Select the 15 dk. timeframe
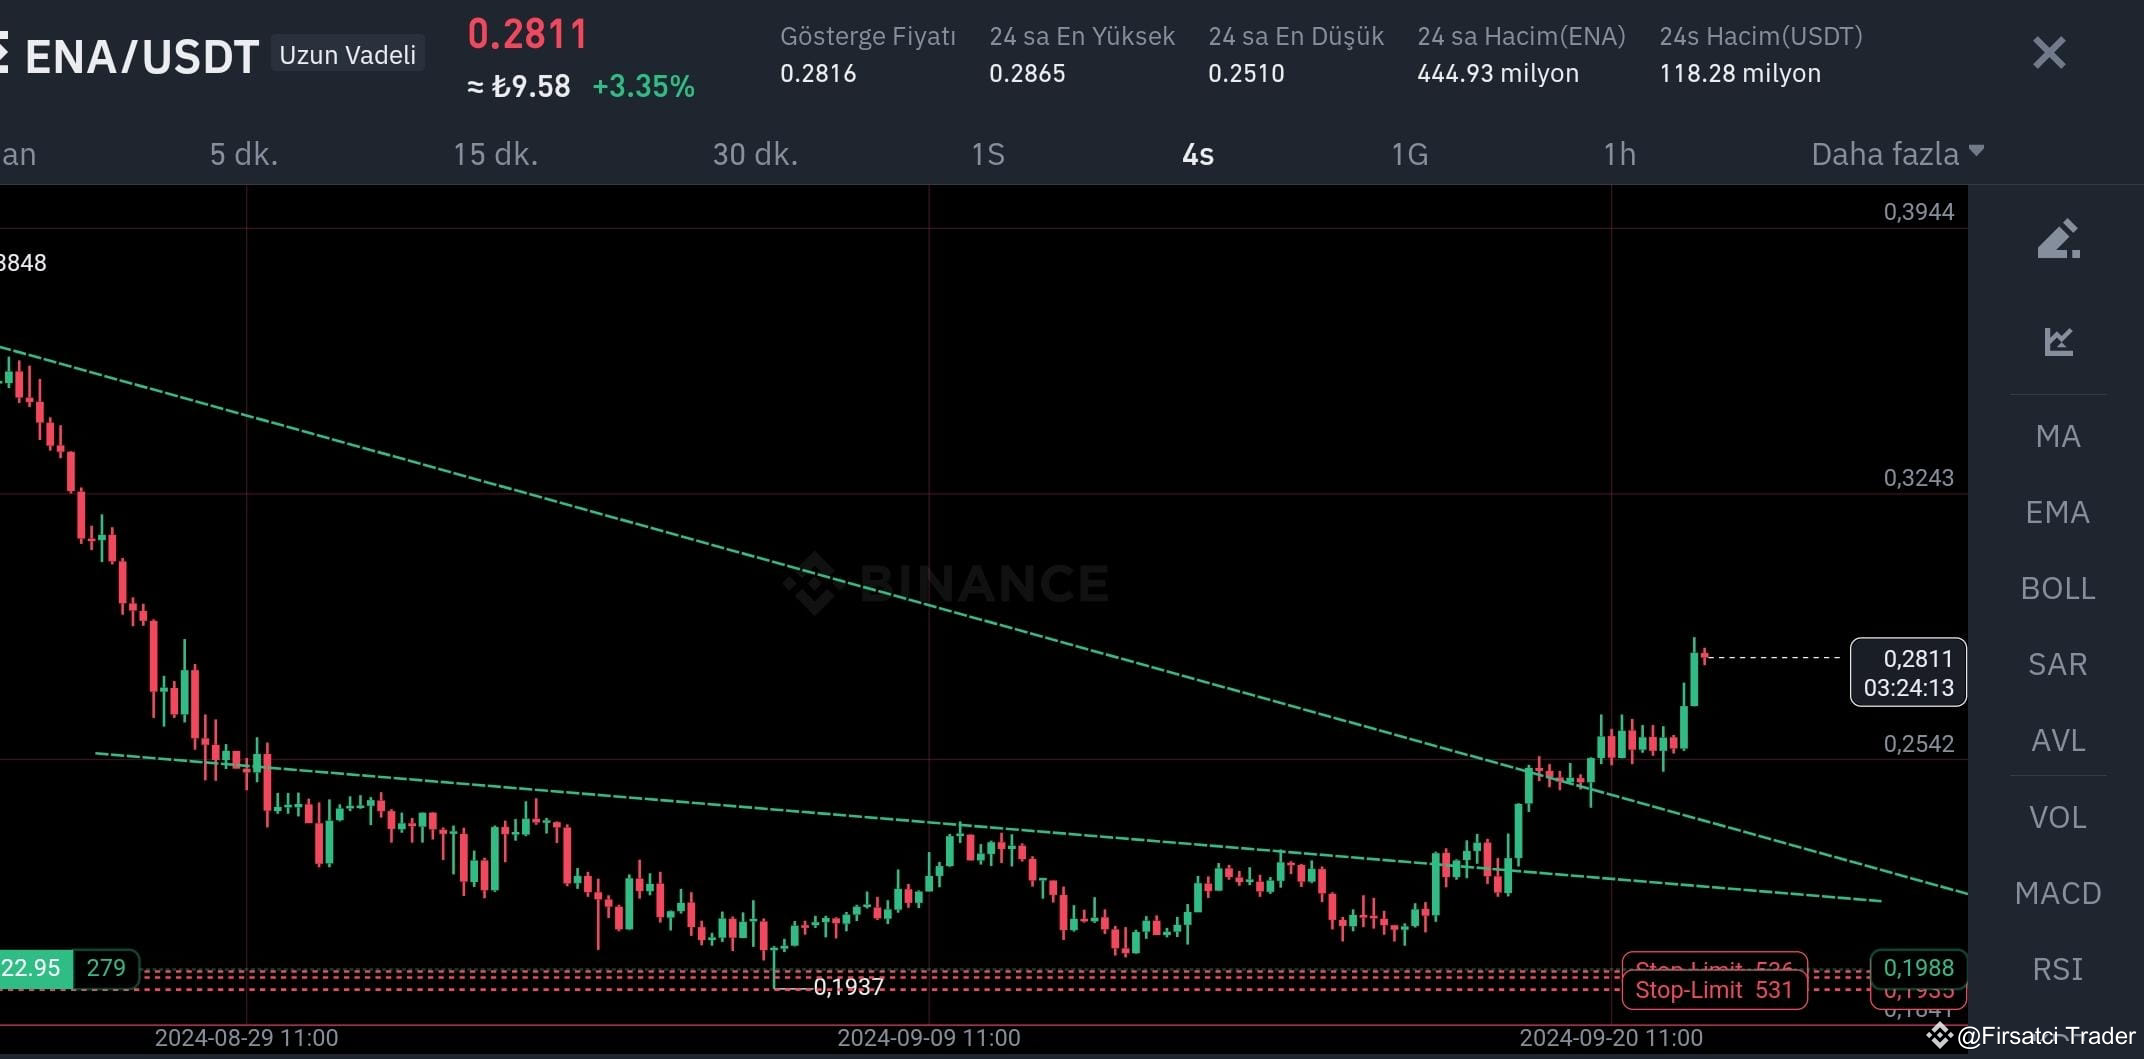Viewport: 2144px width, 1059px height. point(495,154)
